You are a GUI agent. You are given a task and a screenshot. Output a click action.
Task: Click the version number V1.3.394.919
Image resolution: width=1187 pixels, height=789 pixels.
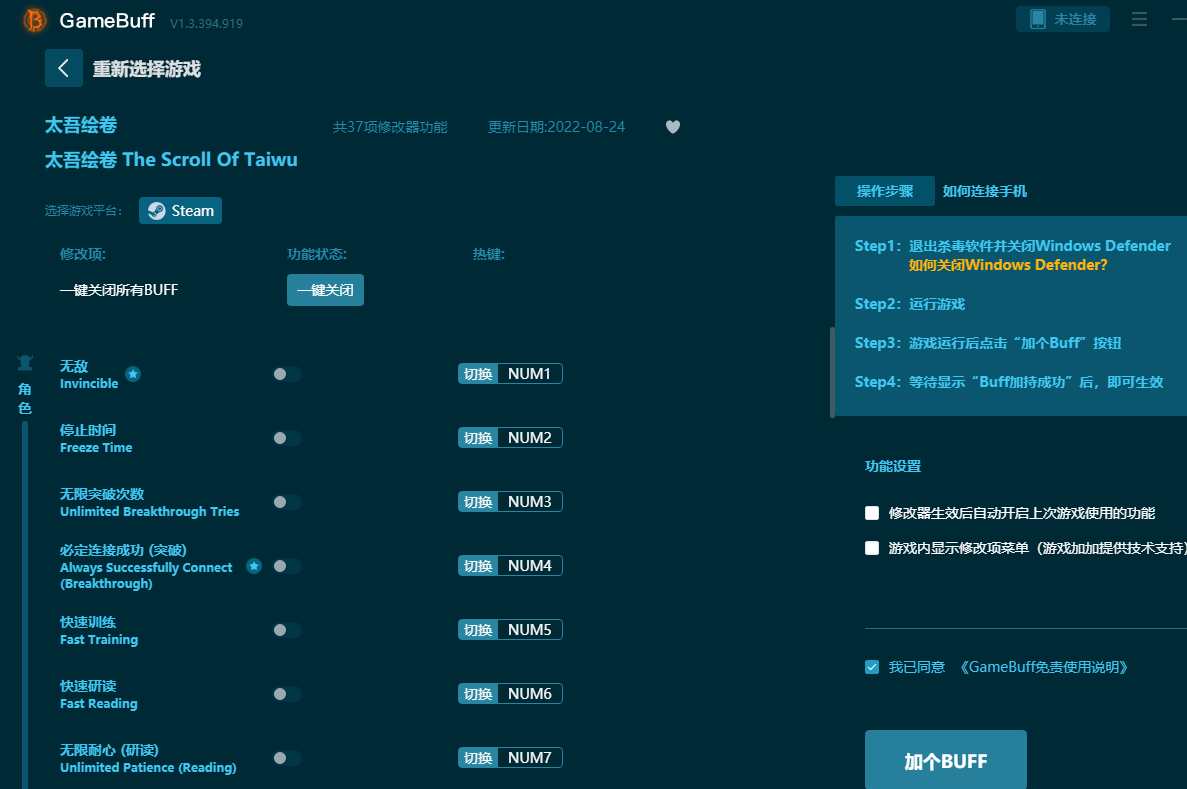207,23
